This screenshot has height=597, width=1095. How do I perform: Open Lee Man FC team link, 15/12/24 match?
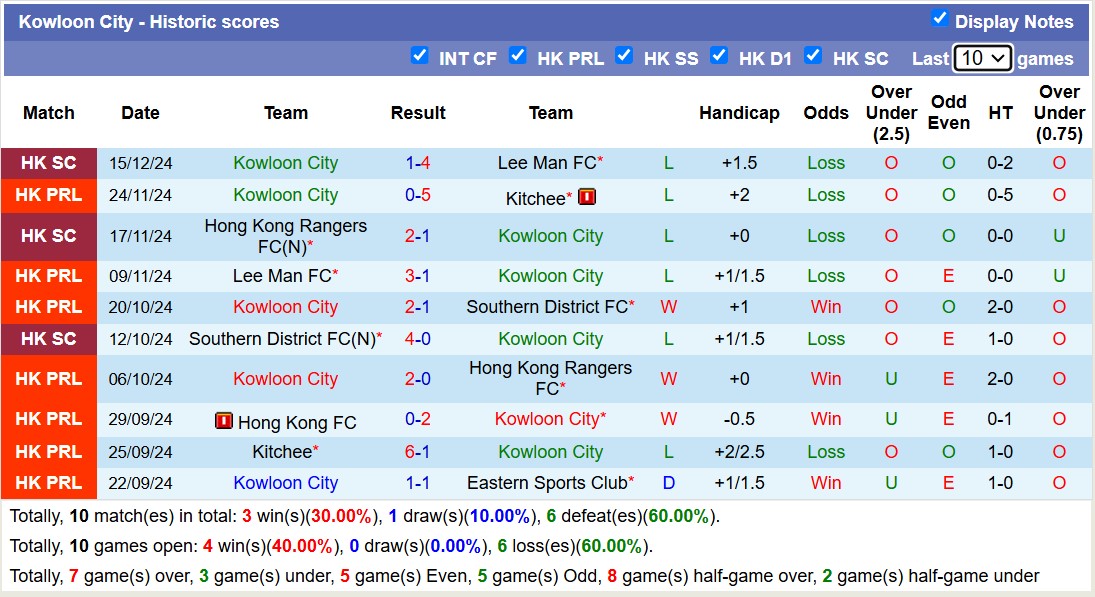tap(546, 163)
